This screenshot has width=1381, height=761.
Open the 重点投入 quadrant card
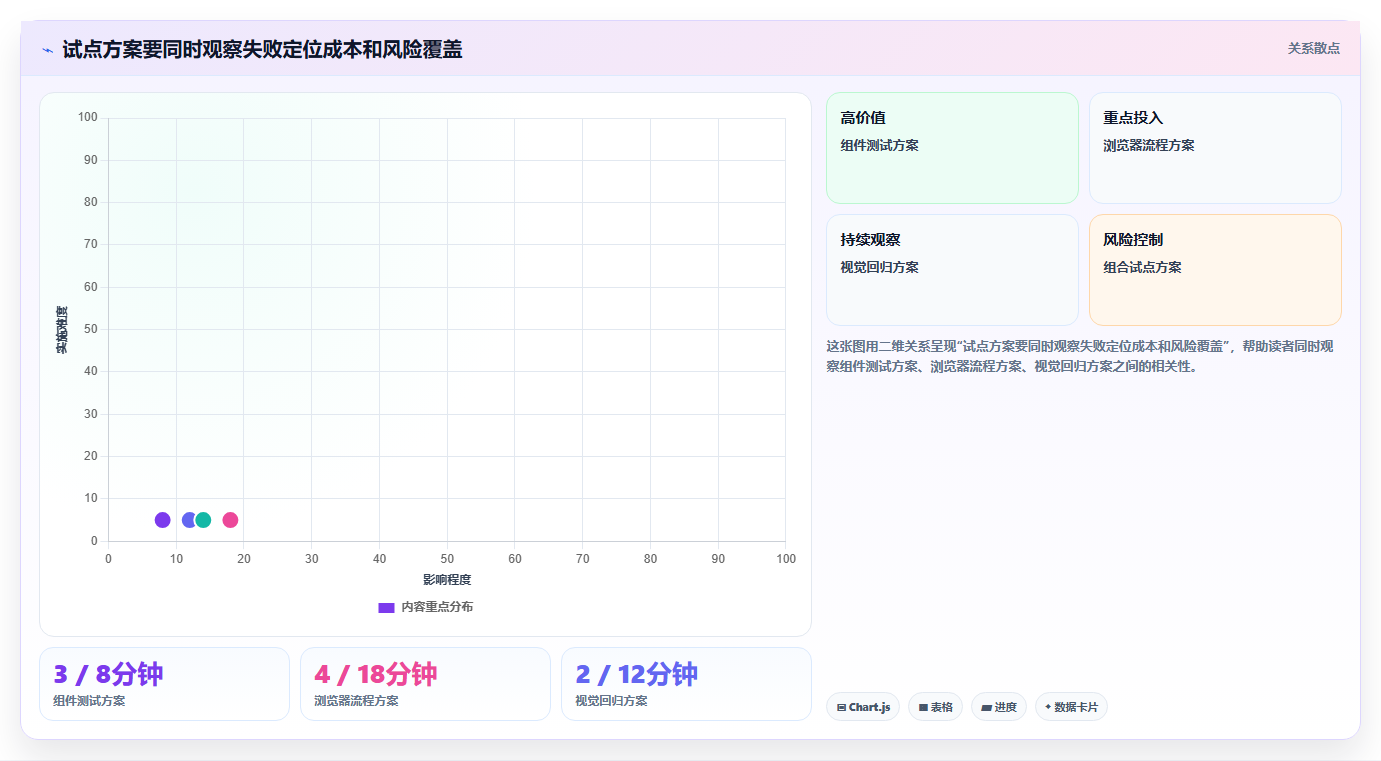click(x=1215, y=148)
